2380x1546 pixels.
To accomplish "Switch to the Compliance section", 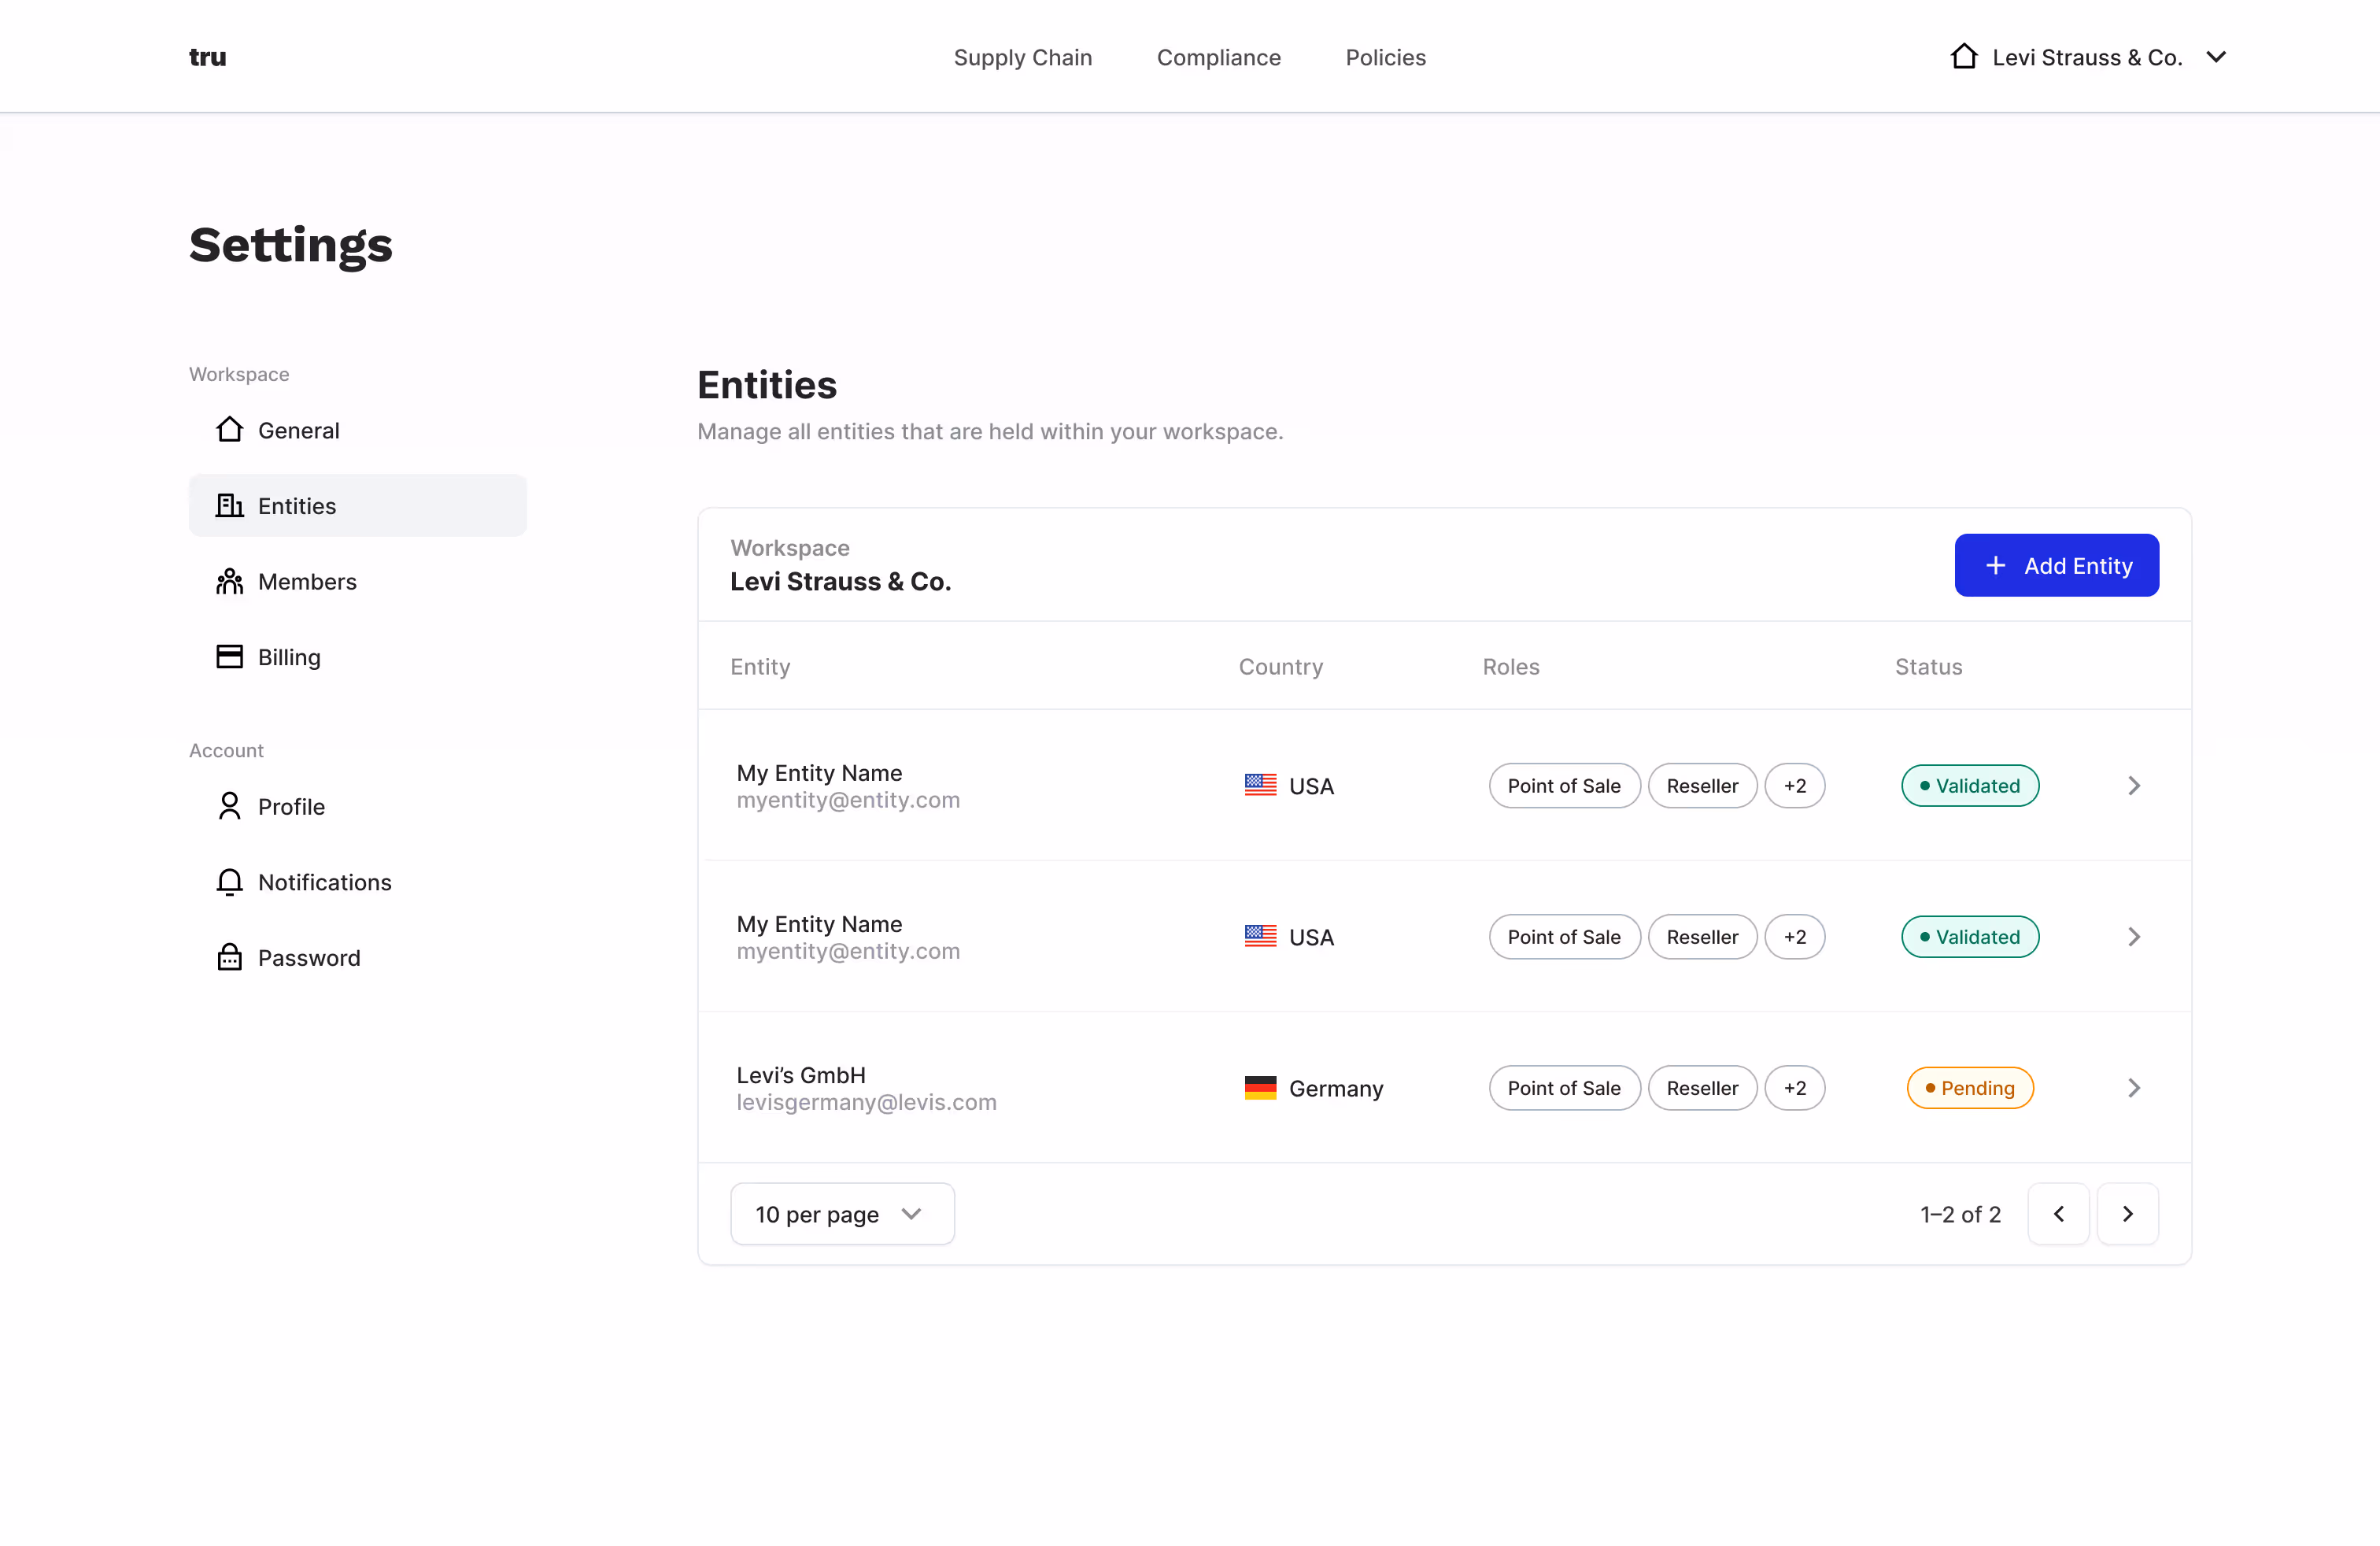I will pyautogui.click(x=1219, y=57).
